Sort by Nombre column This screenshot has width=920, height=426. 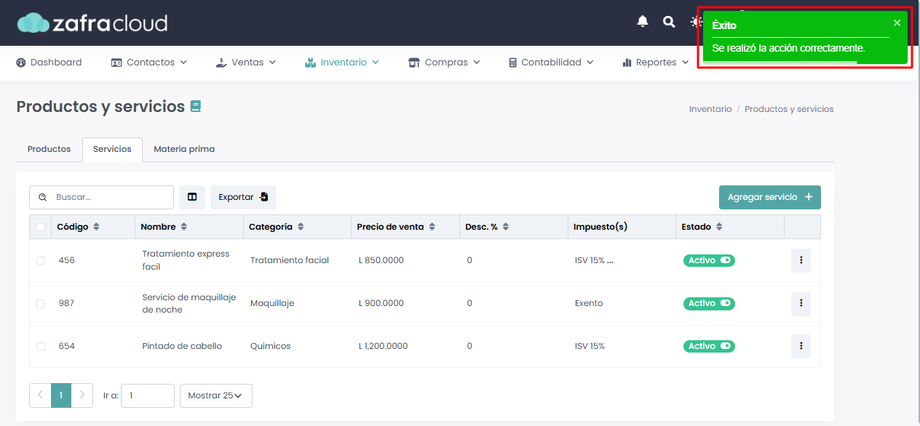[x=184, y=226]
